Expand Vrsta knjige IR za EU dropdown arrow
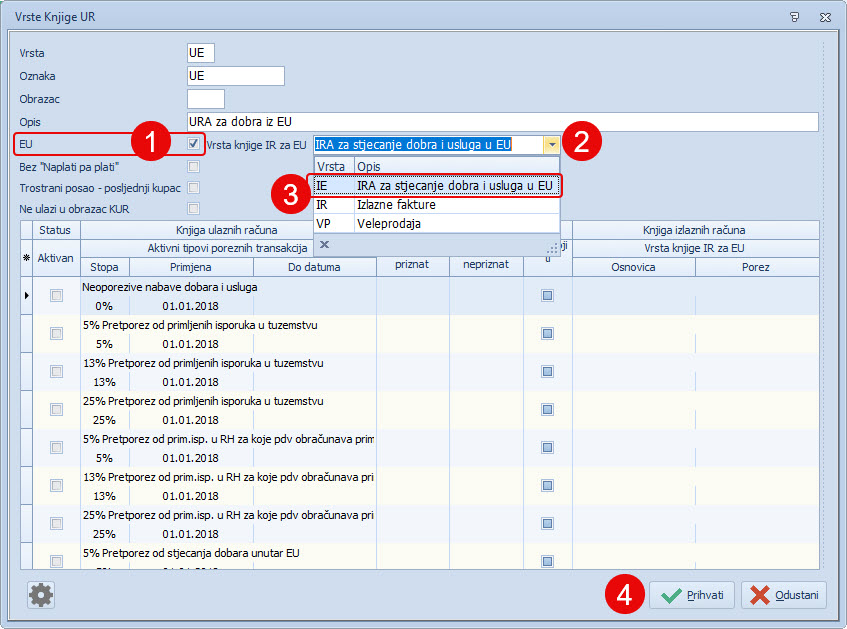The width and height of the screenshot is (847, 629). click(551, 144)
